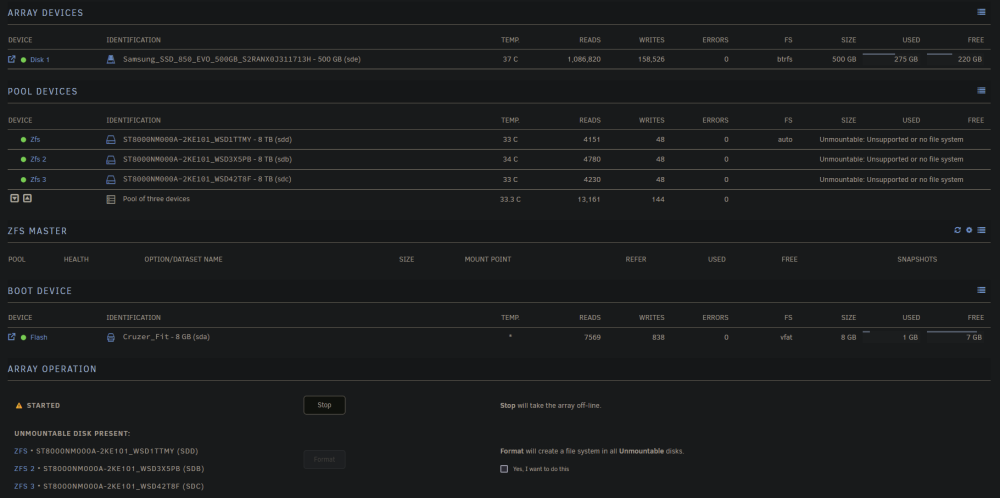Click Zfs 3 green status dot
The width and height of the screenshot is (1000, 498).
click(24, 180)
